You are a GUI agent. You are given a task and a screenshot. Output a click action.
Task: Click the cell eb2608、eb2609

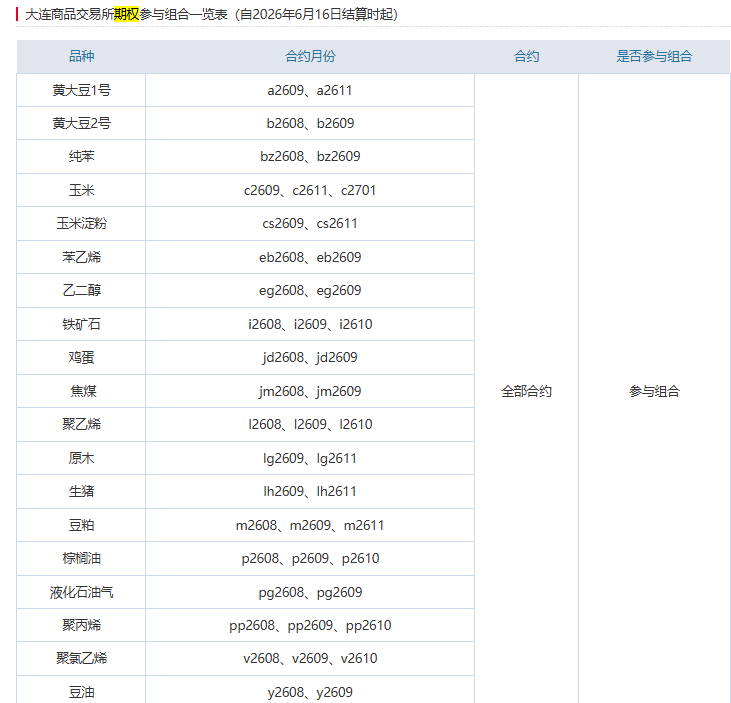coord(310,257)
